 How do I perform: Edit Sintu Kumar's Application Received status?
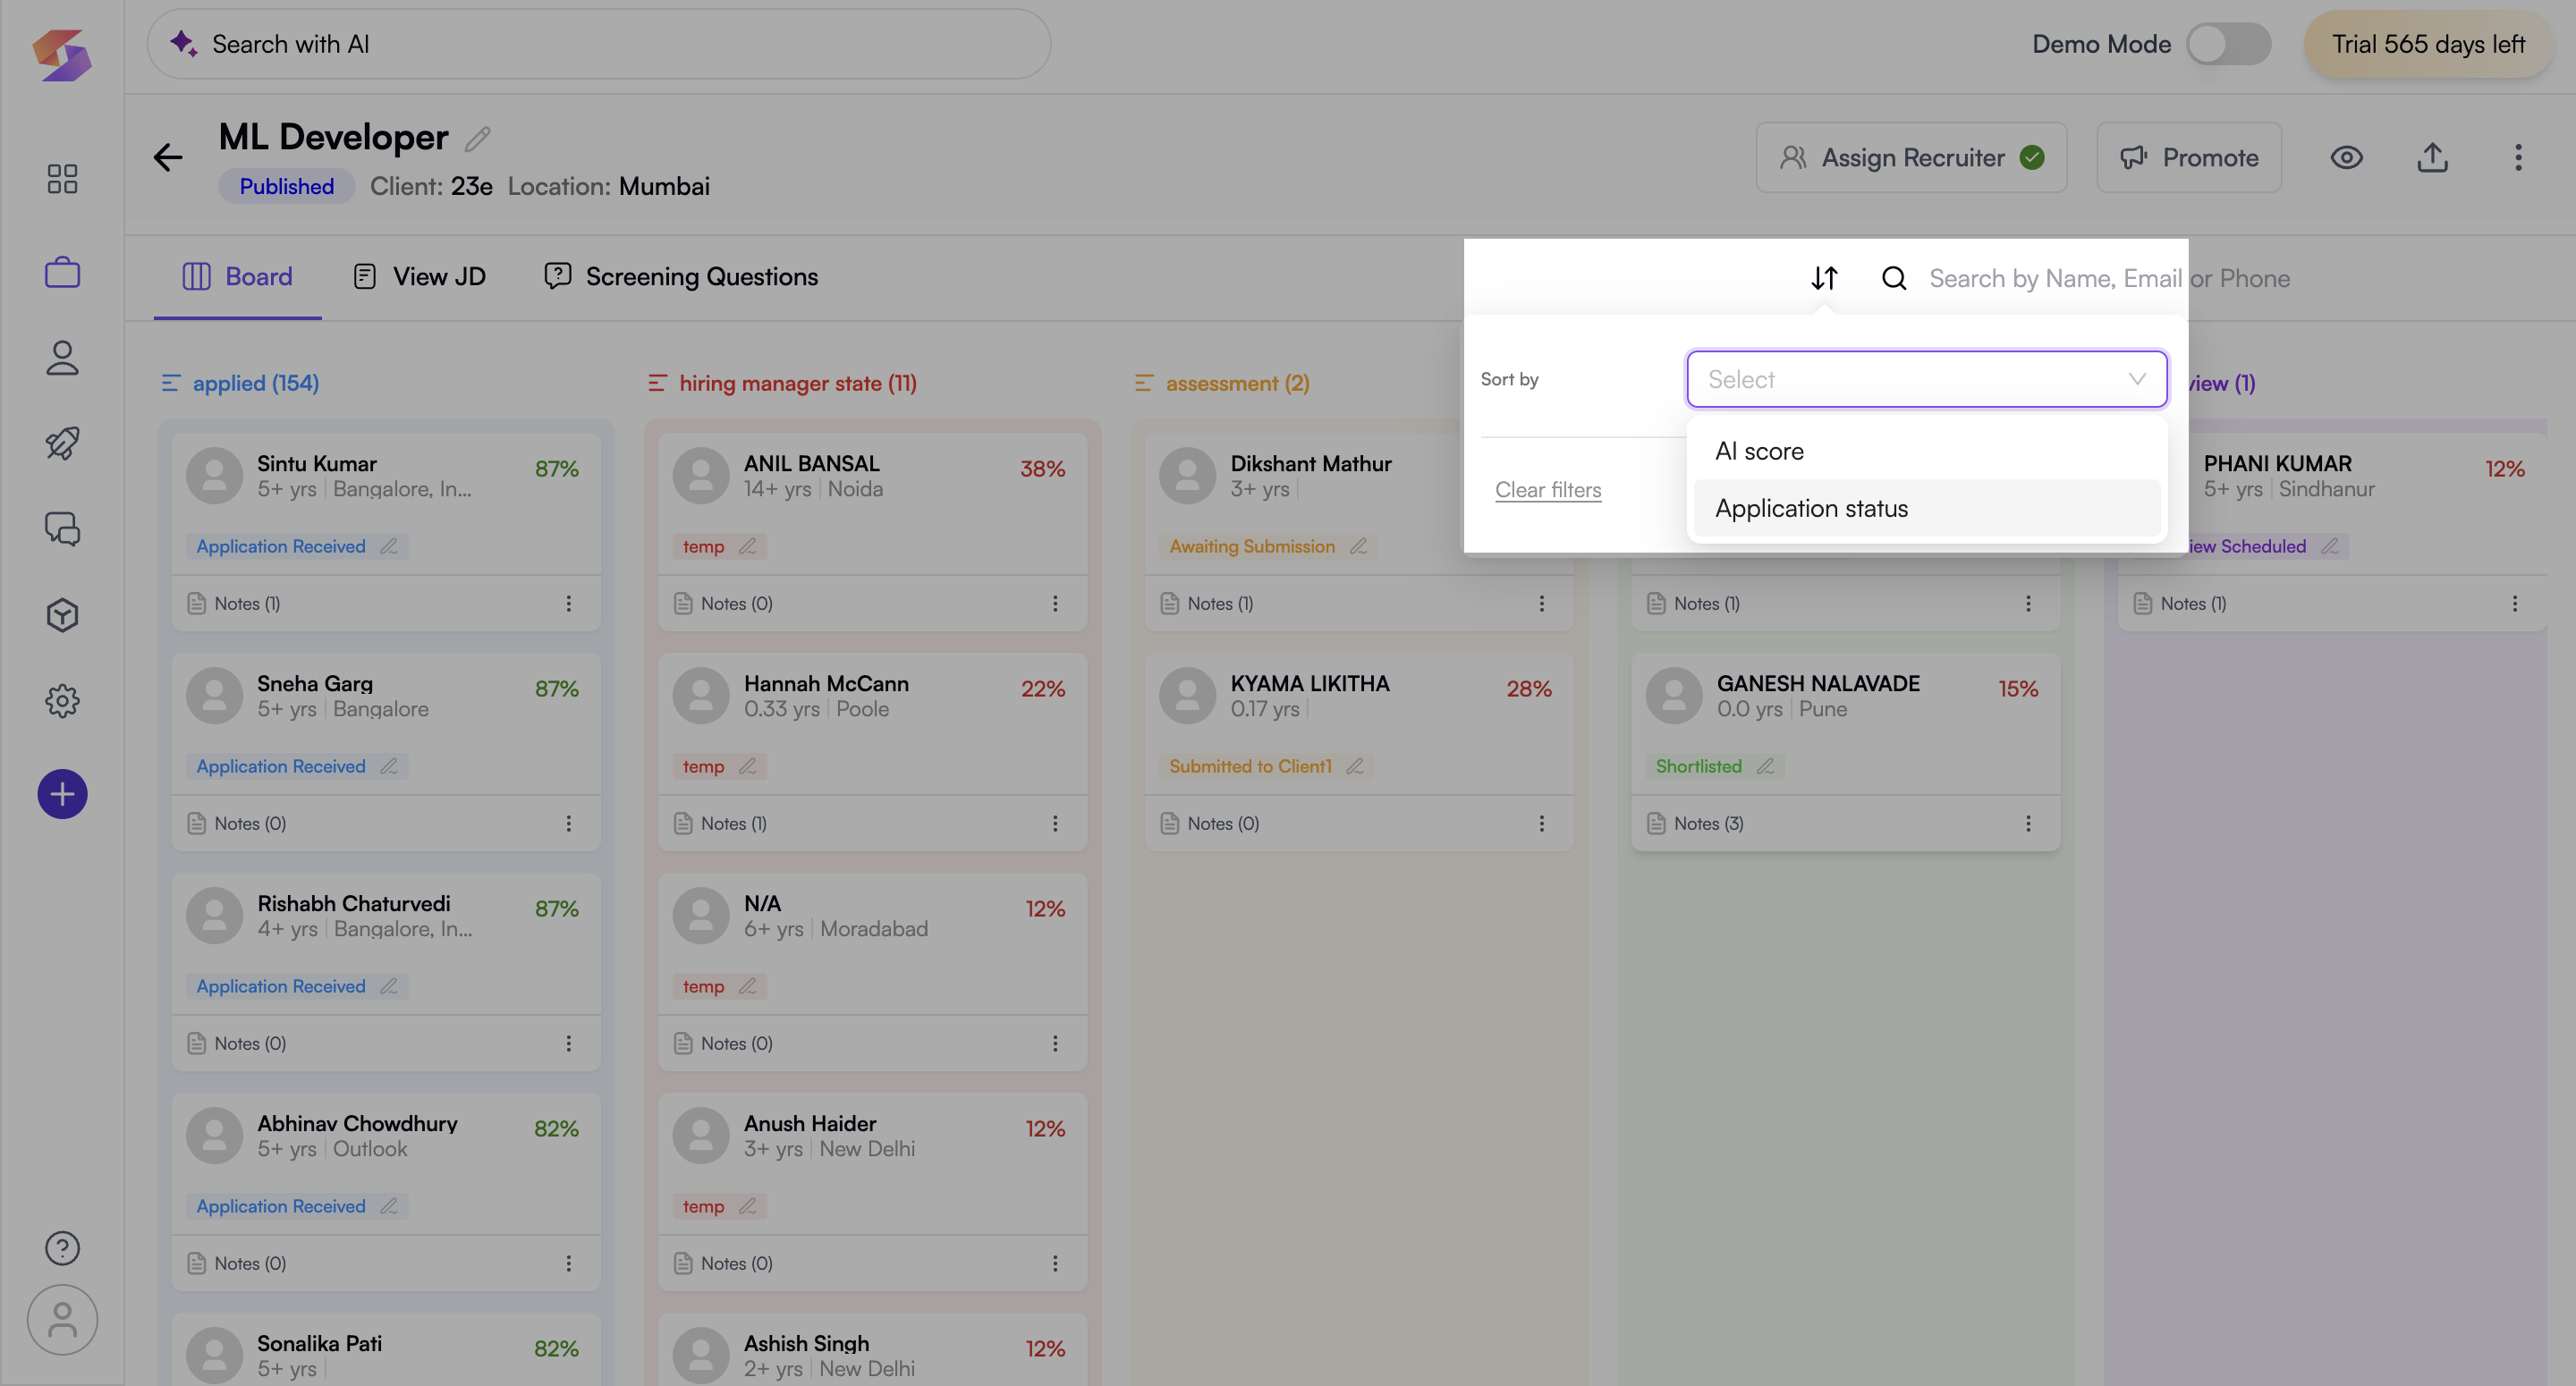[x=389, y=546]
